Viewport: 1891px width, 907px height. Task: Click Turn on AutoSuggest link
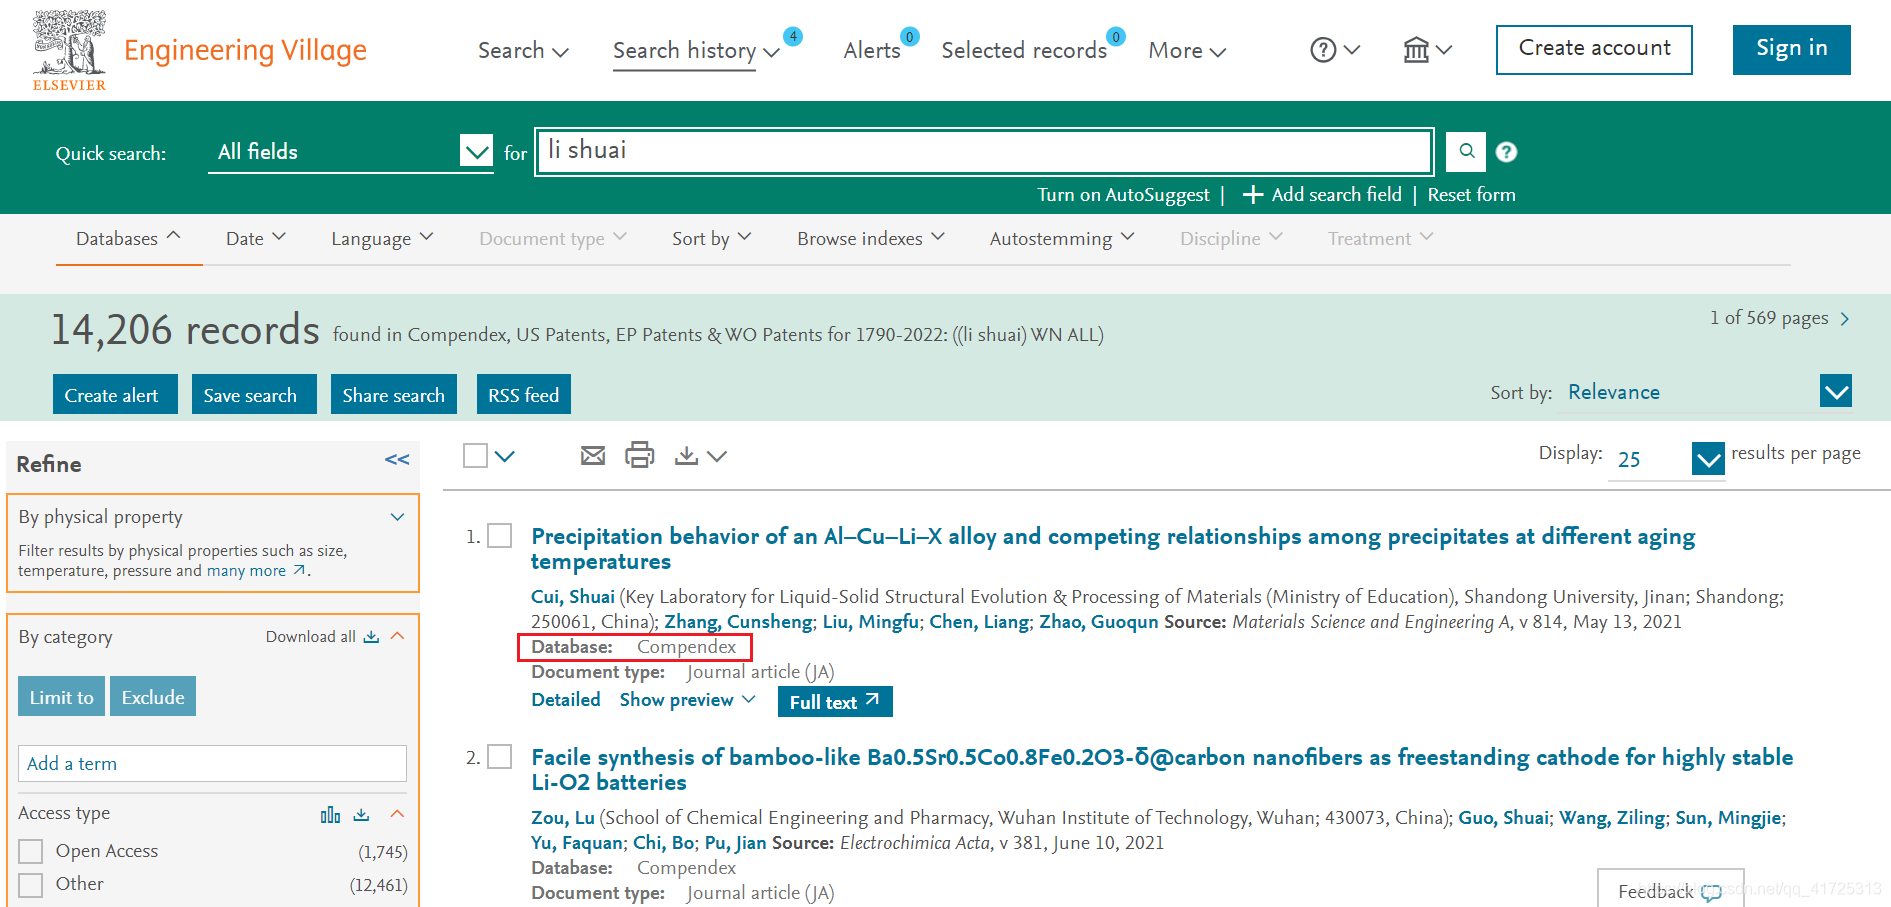[x=1123, y=195]
